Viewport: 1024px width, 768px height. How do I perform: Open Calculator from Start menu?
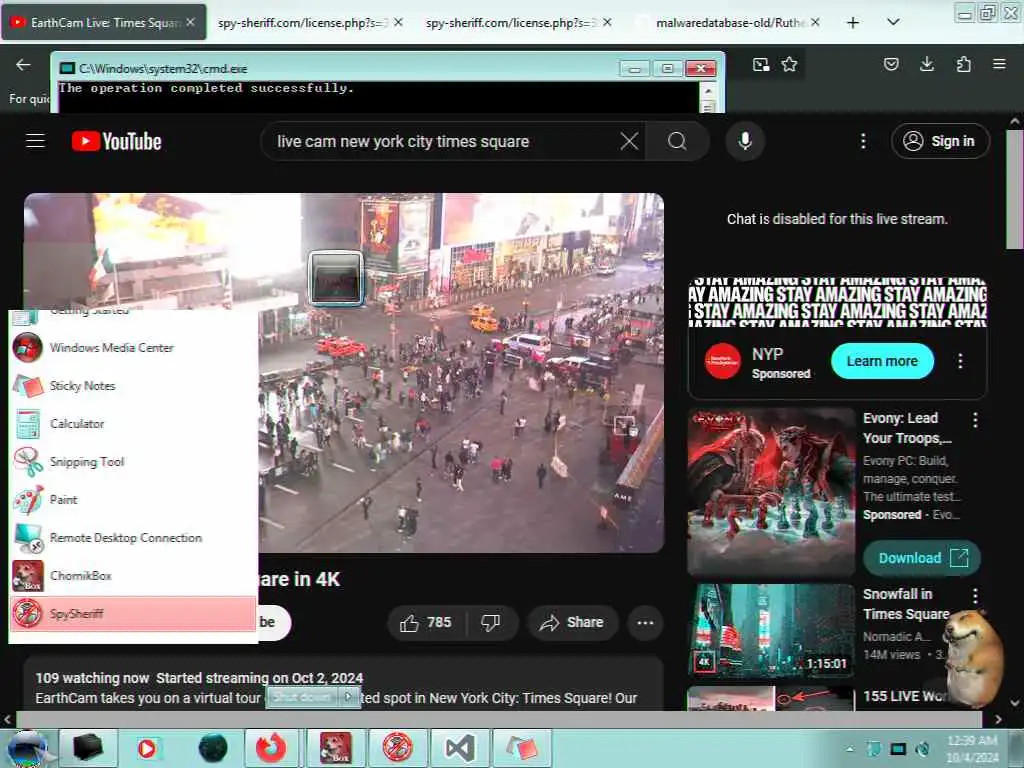tap(133, 423)
